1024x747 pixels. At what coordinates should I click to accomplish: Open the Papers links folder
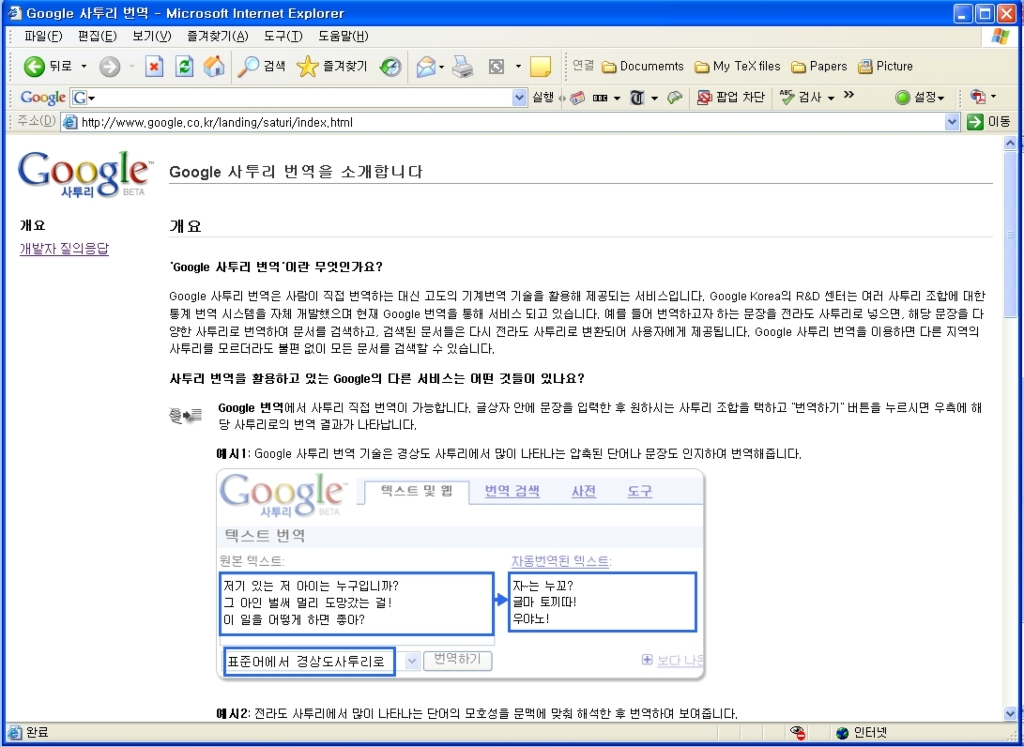(819, 66)
